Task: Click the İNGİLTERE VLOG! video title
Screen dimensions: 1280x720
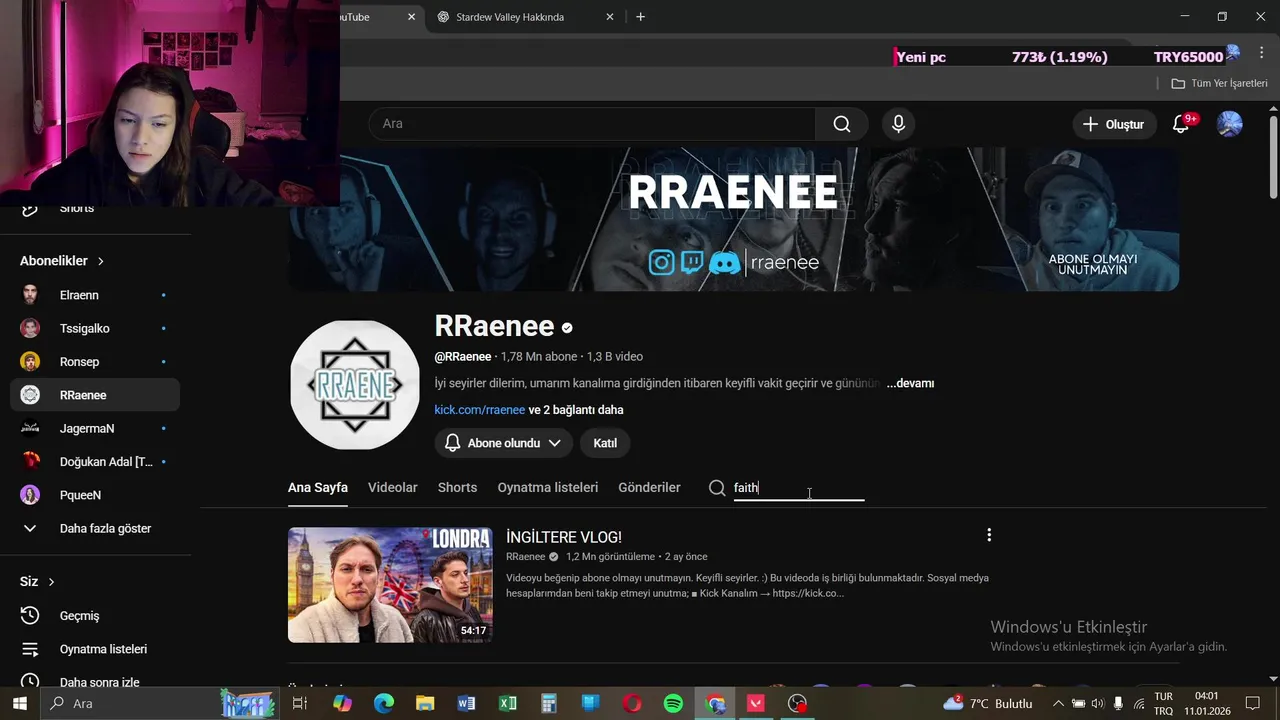Action: pos(564,537)
